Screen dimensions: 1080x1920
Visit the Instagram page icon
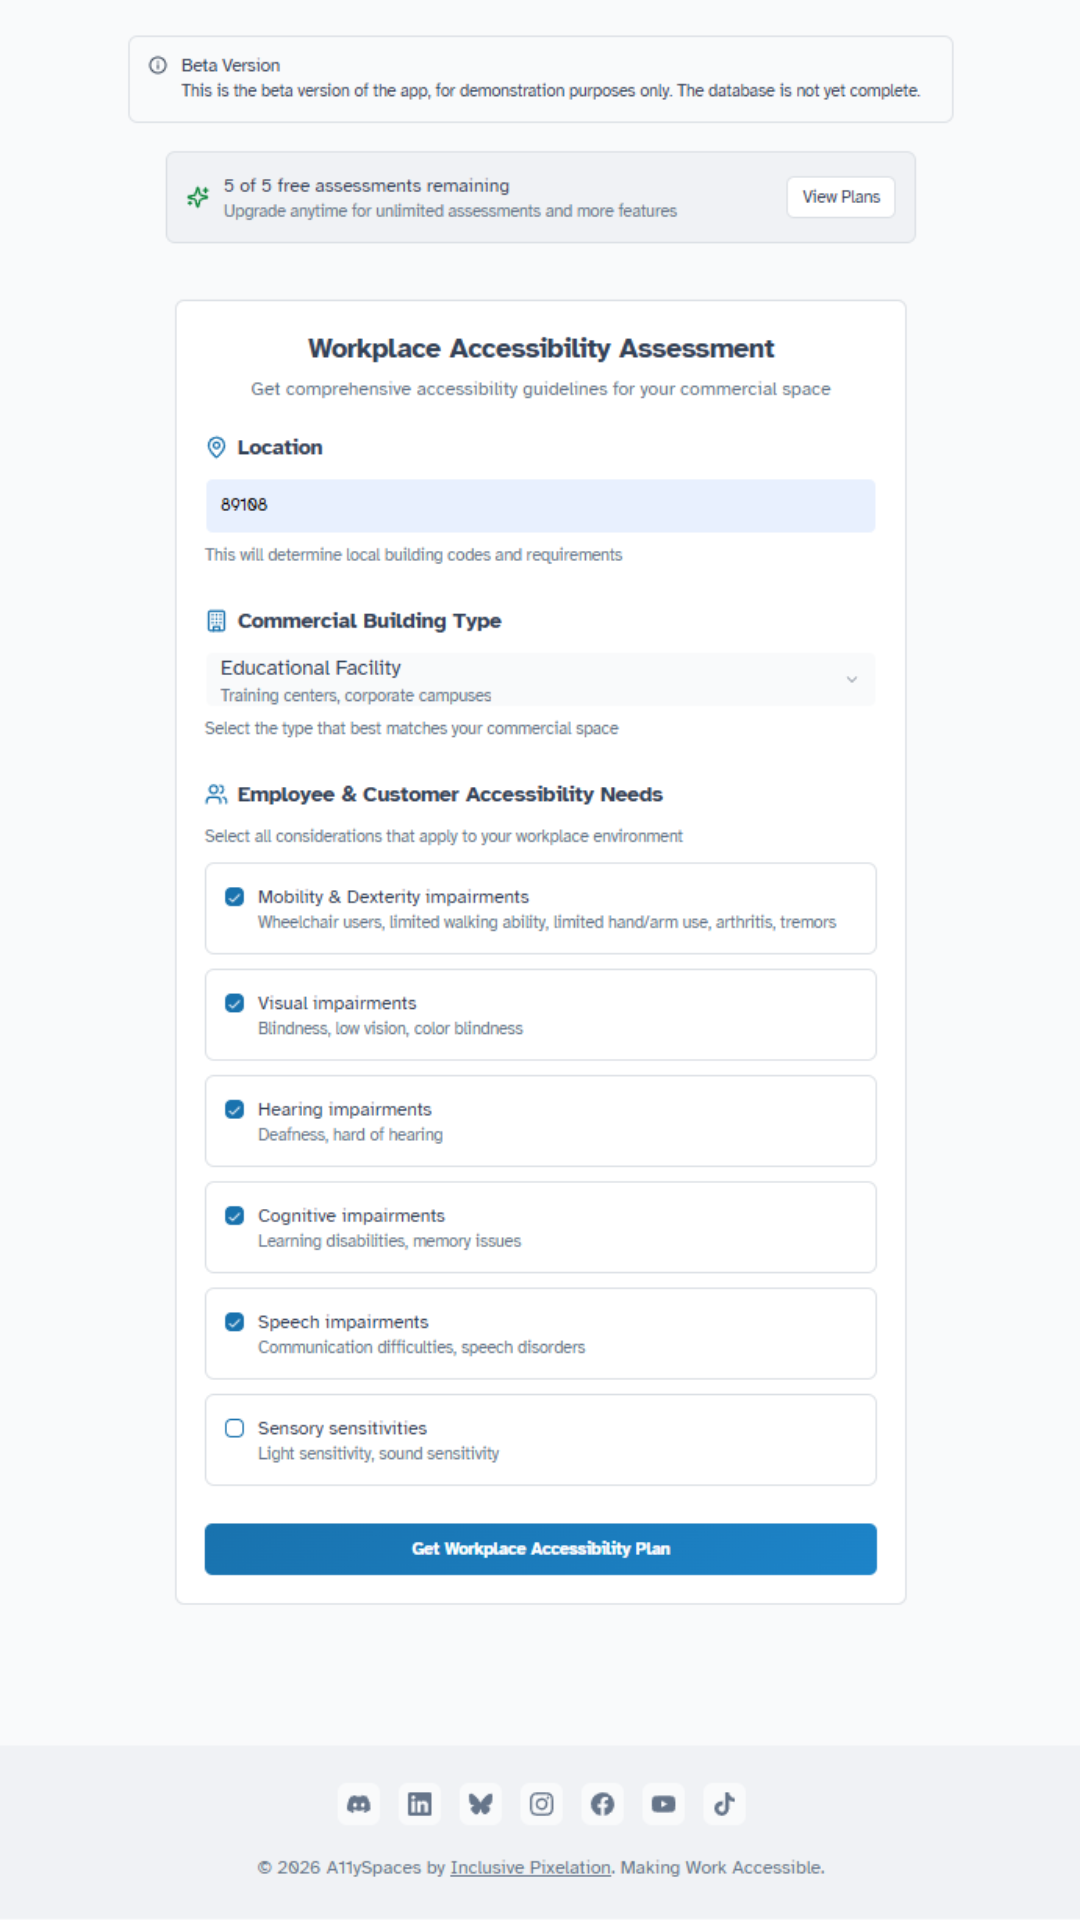pos(541,1804)
